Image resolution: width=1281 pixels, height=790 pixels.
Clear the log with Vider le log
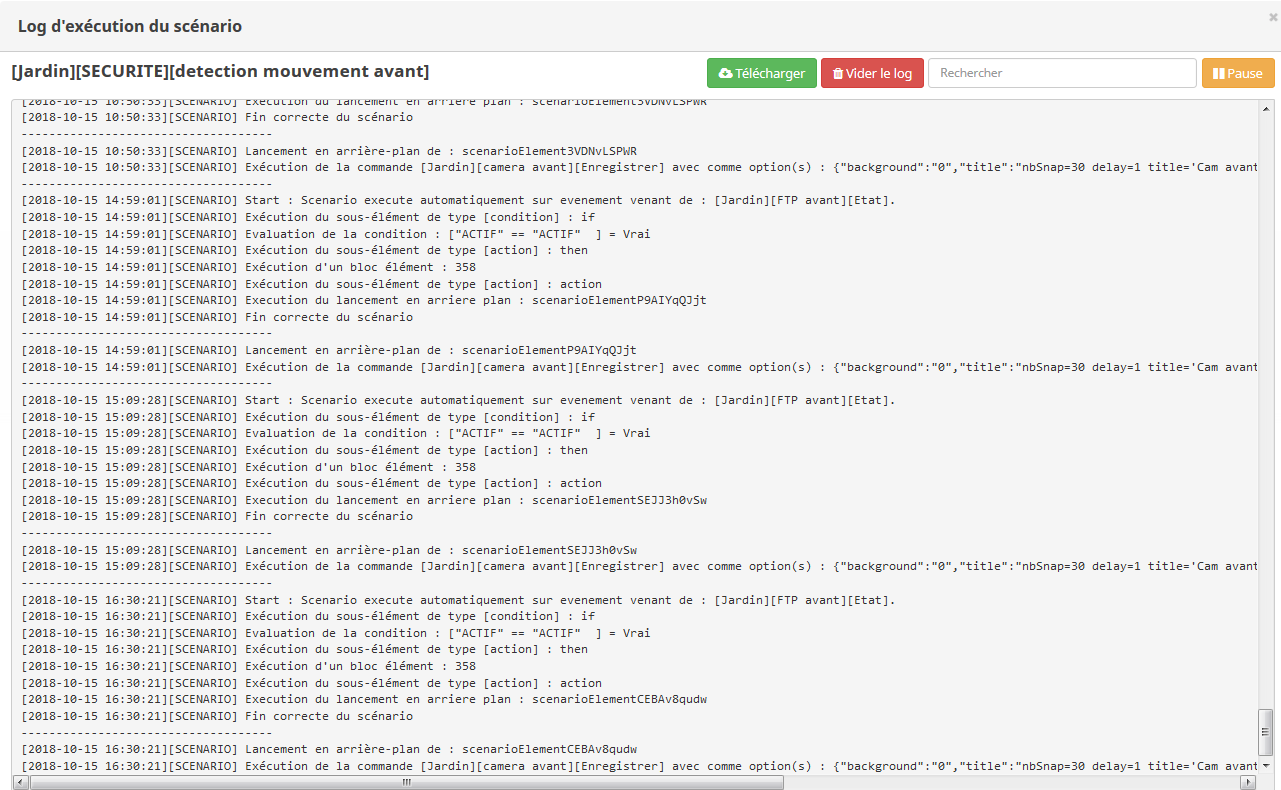point(872,73)
